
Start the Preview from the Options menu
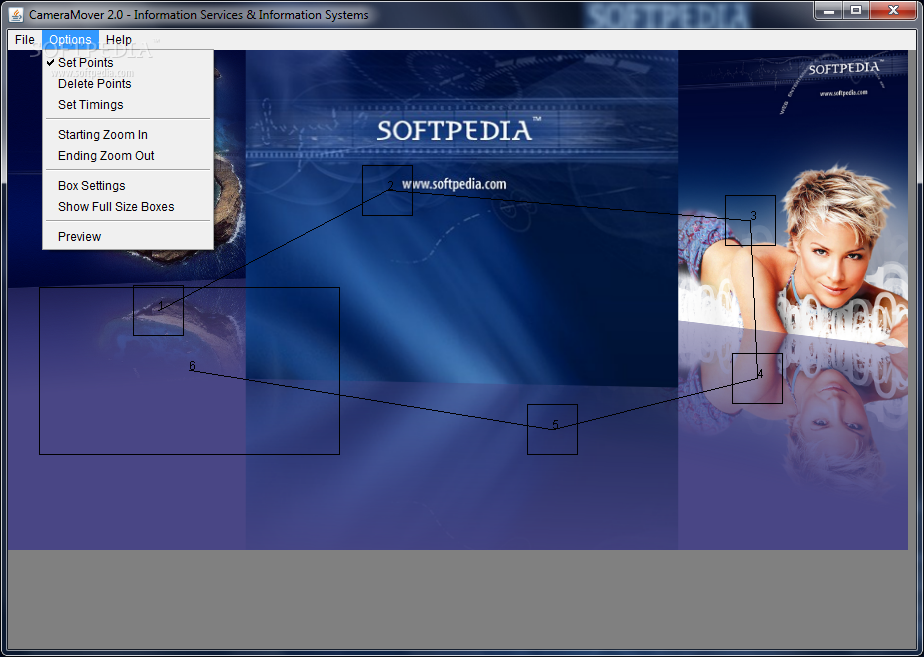tap(128, 237)
